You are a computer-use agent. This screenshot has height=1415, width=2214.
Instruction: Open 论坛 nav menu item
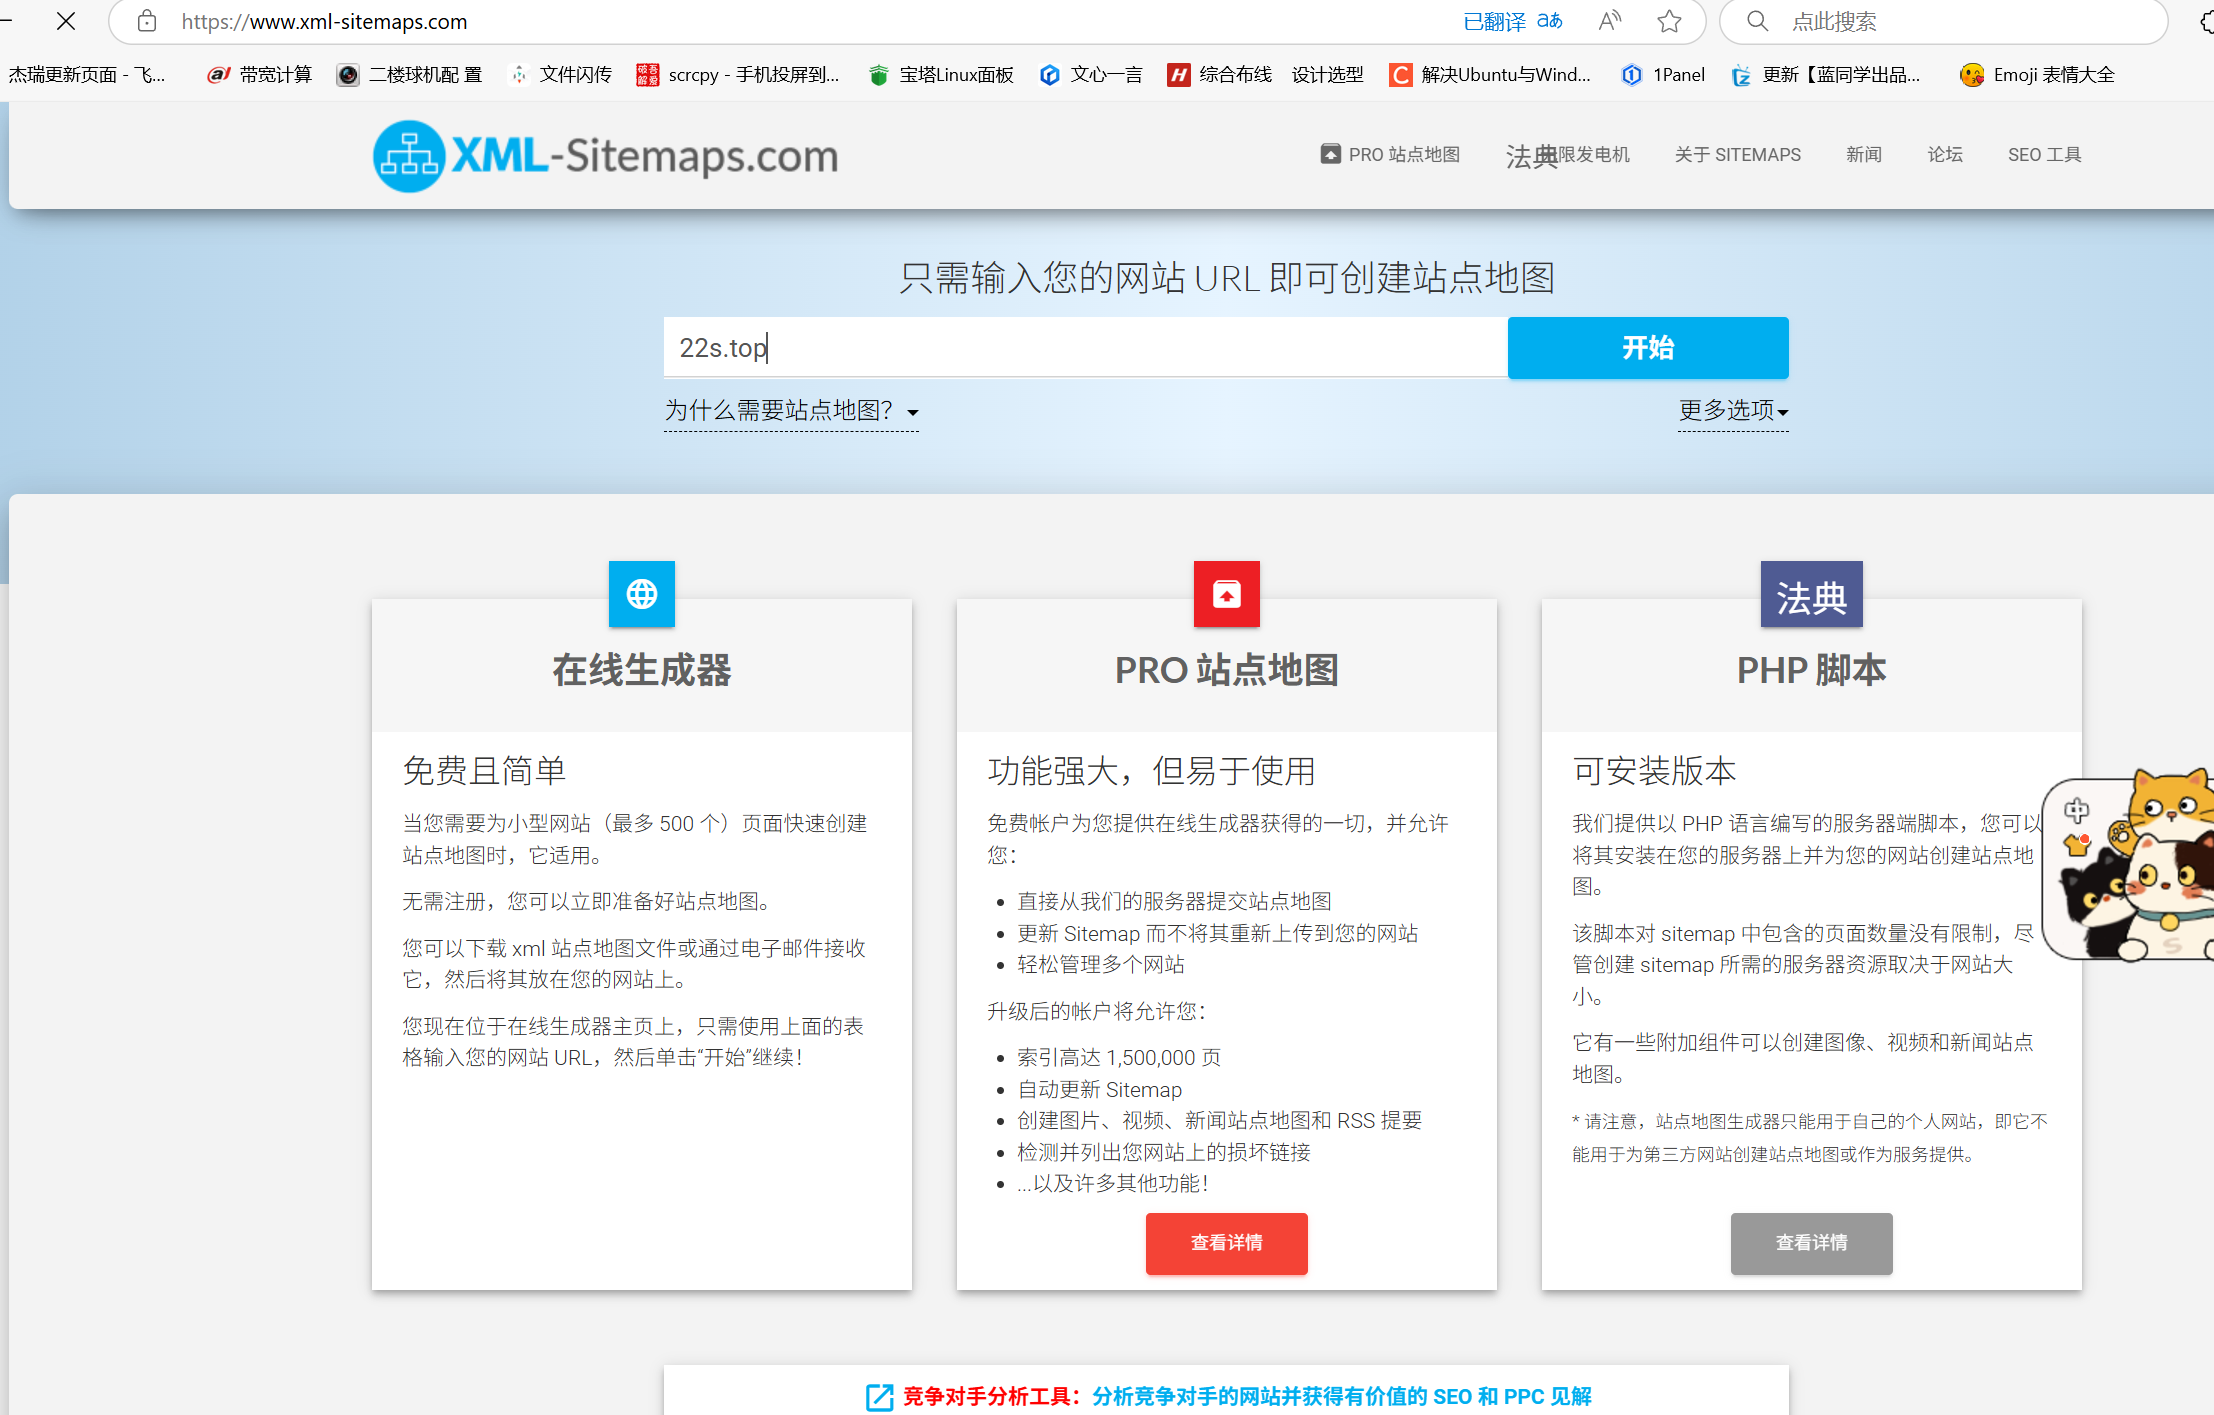pos(1945,155)
